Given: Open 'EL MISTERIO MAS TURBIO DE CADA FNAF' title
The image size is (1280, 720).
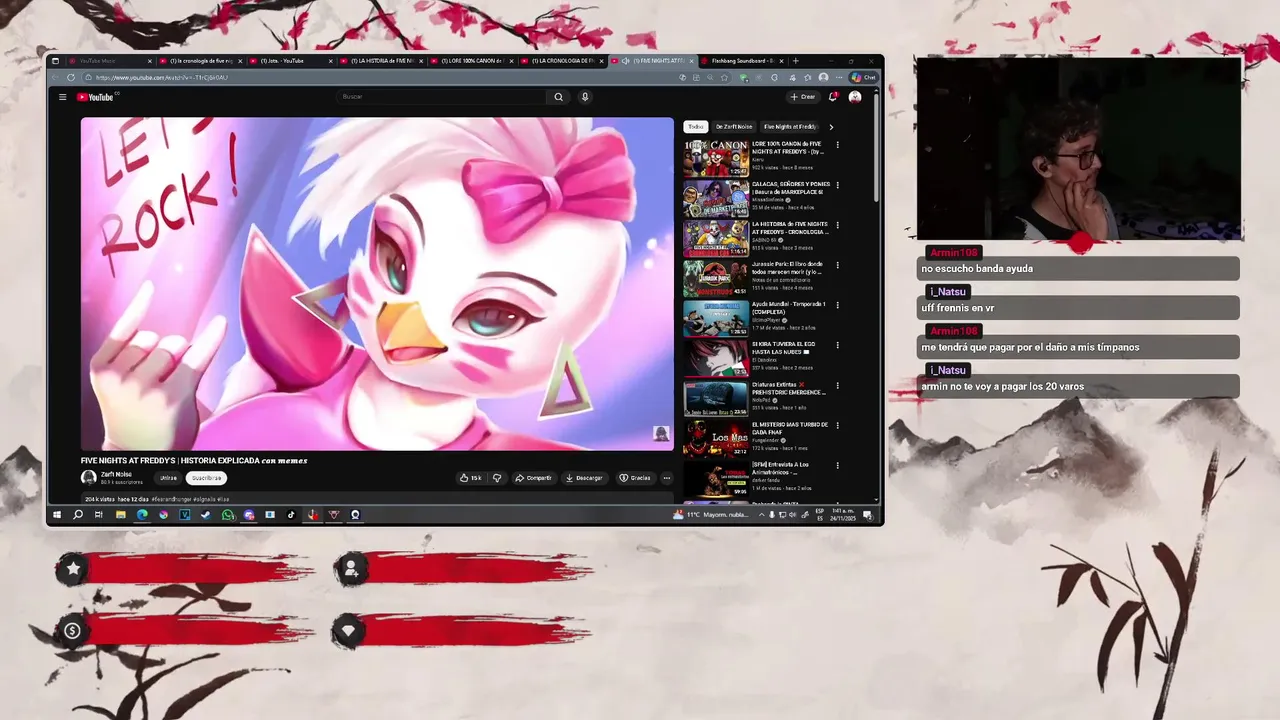Looking at the screenshot, I should click(x=790, y=428).
